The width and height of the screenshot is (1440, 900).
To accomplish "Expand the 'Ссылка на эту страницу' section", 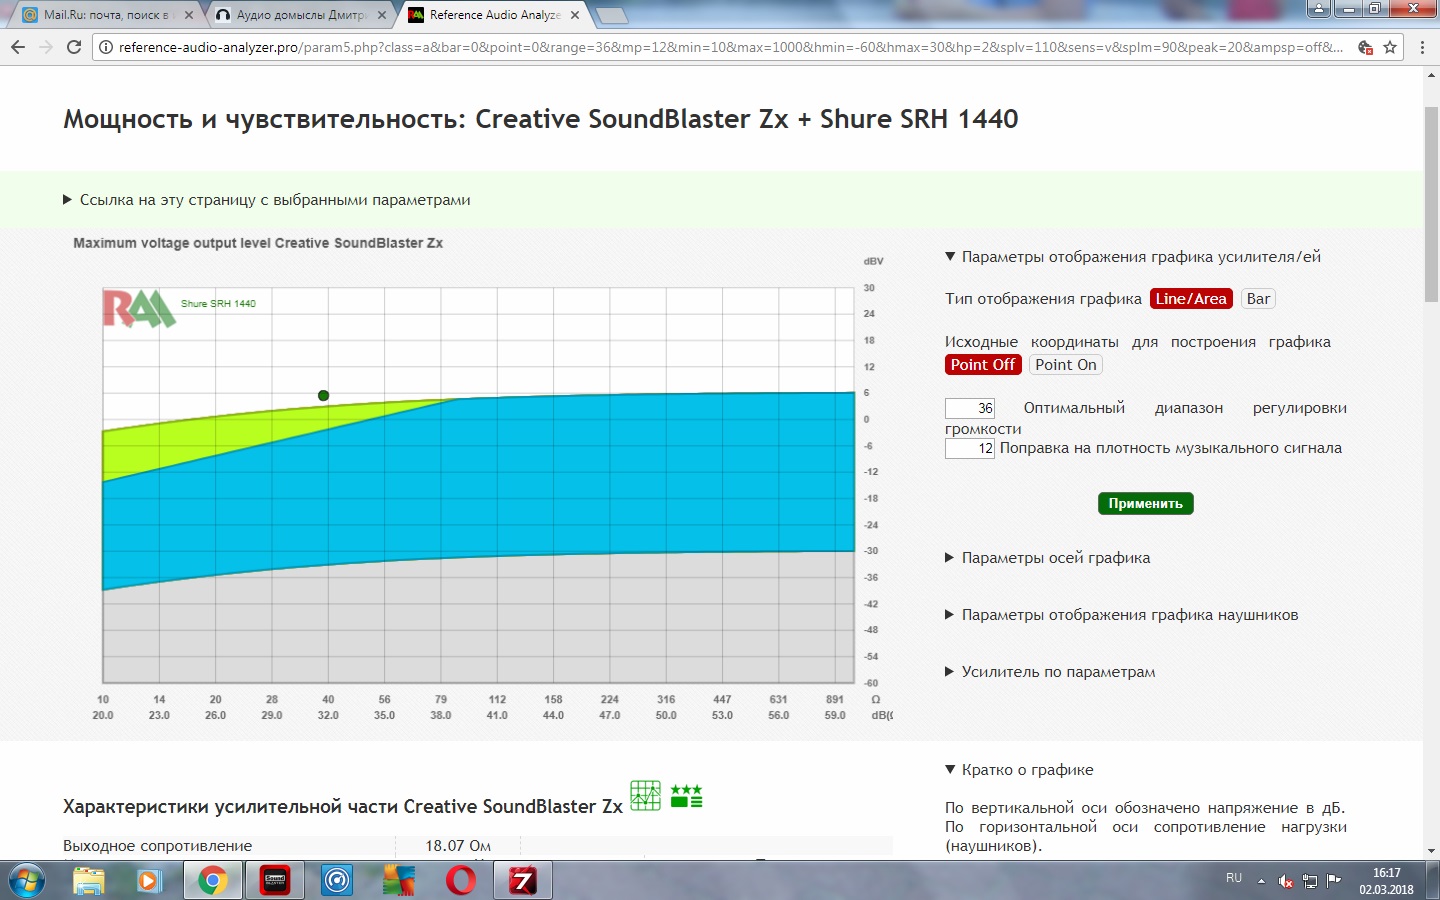I will [267, 200].
